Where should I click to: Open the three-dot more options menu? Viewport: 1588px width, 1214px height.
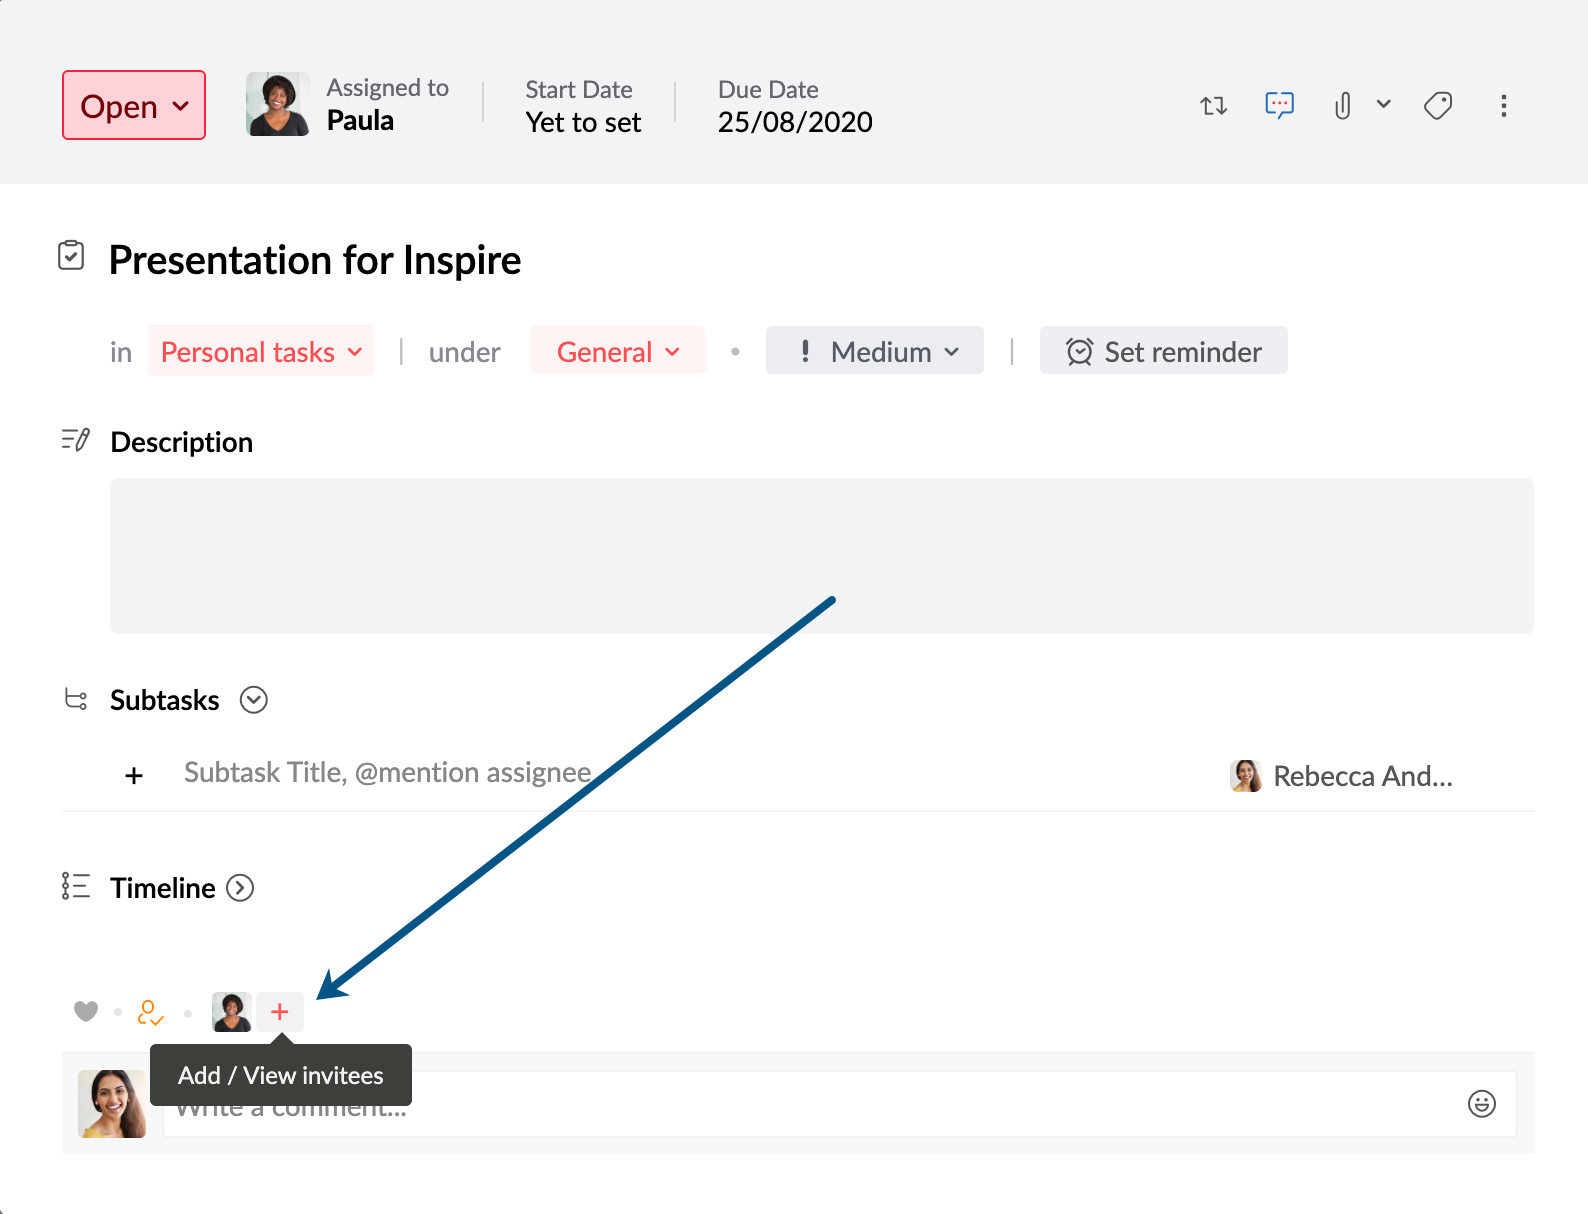click(x=1503, y=106)
